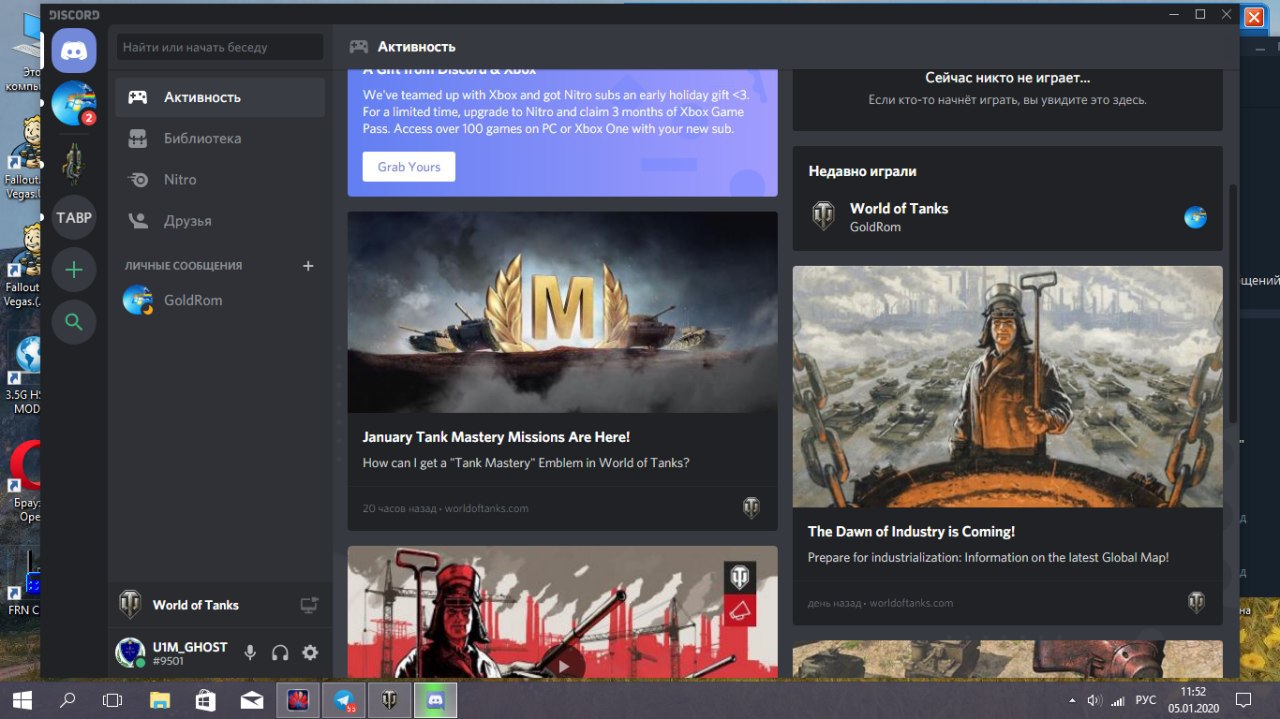
Task: Select Активность in sidebar
Action: pyautogui.click(x=220, y=97)
